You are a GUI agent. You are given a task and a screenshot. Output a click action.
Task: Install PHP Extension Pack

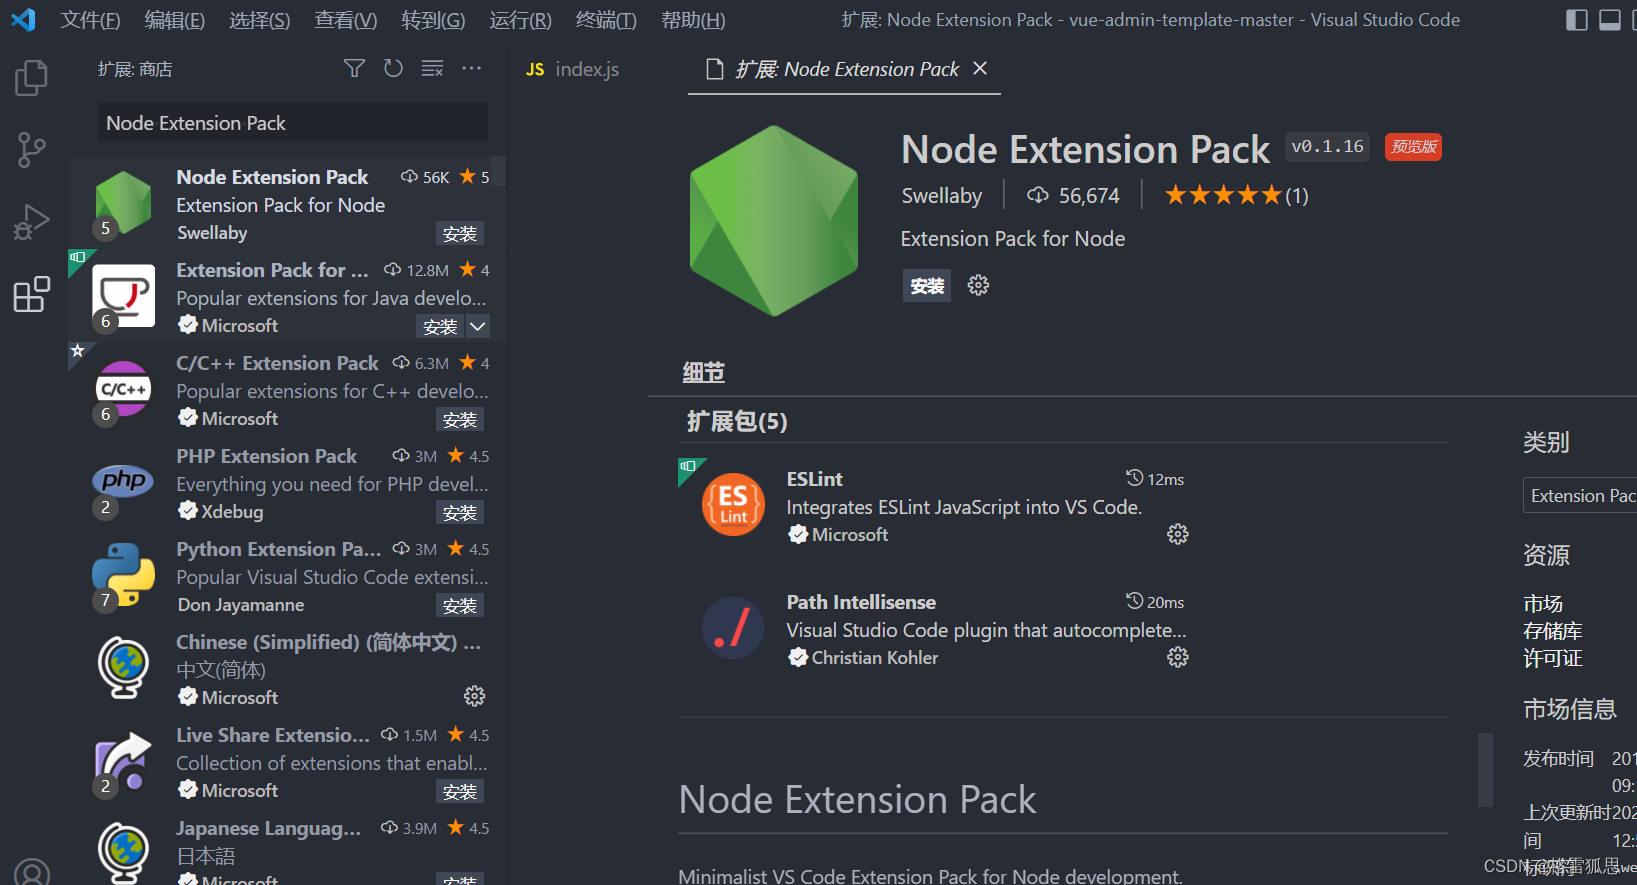click(x=460, y=512)
